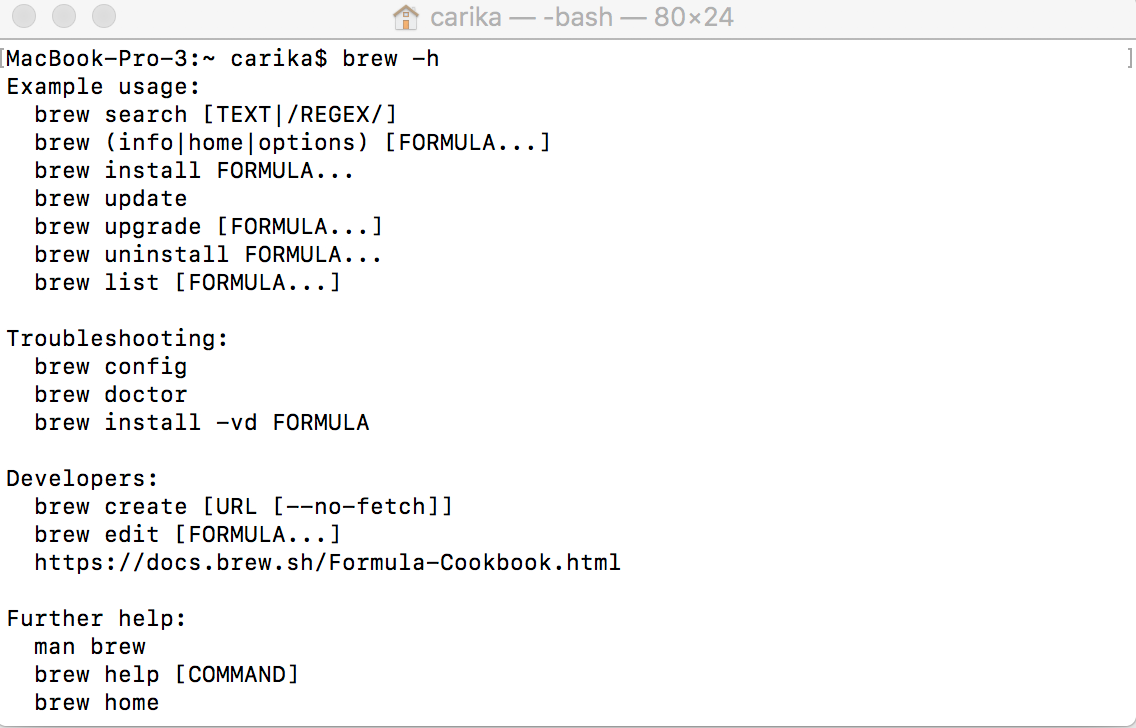Click the yellow minimize button
The height and width of the screenshot is (728, 1136).
click(x=64, y=17)
